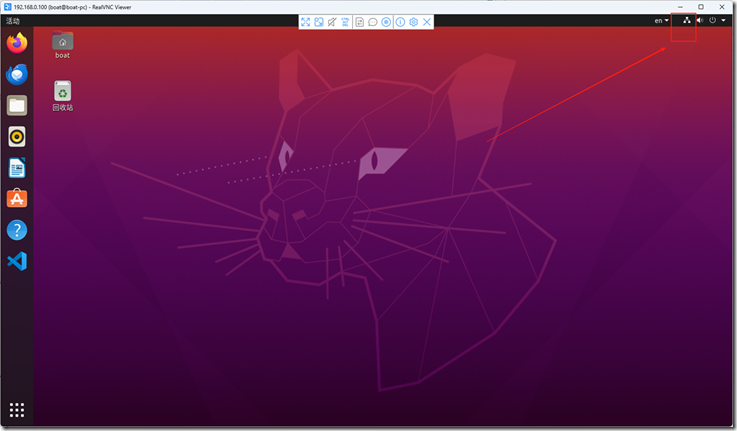737x431 pixels.
Task: Show the applications grid
Action: pyautogui.click(x=17, y=410)
